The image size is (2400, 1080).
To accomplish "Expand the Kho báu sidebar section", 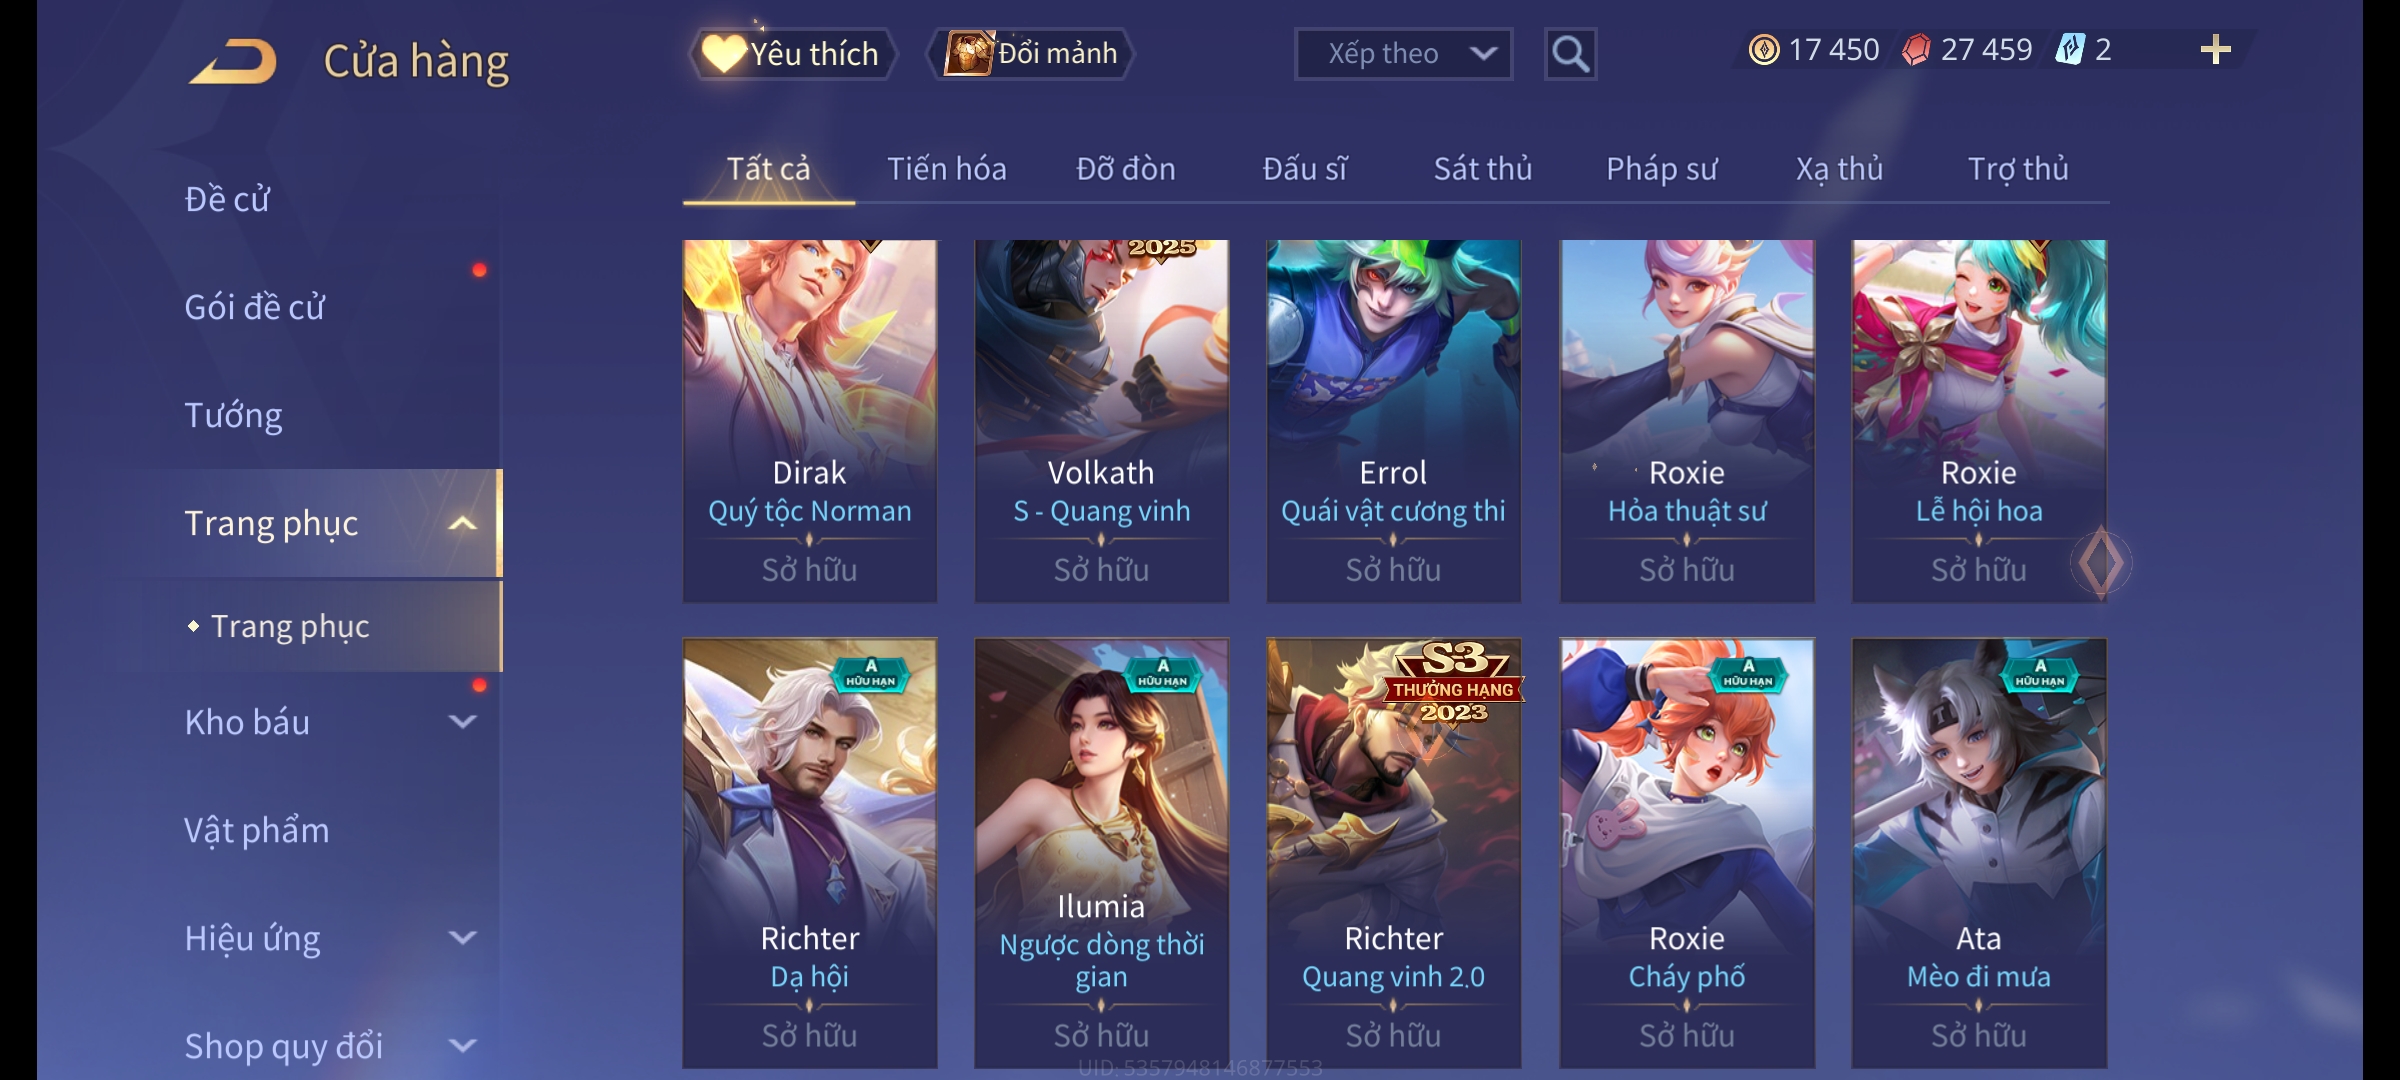I will 462,722.
